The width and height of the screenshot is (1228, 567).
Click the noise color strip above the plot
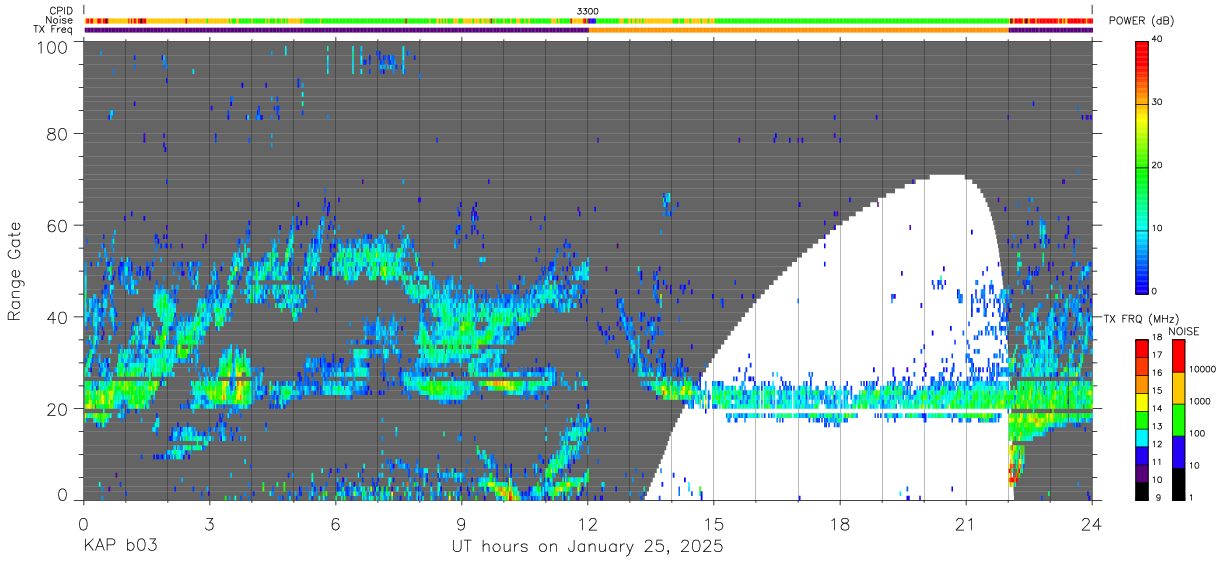pos(588,20)
